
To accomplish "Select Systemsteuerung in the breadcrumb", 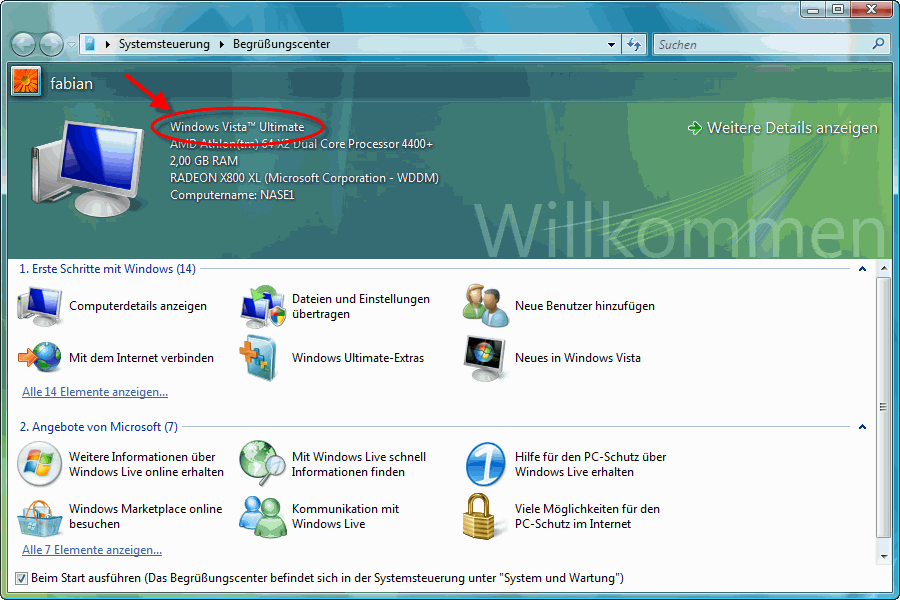I will click(164, 44).
